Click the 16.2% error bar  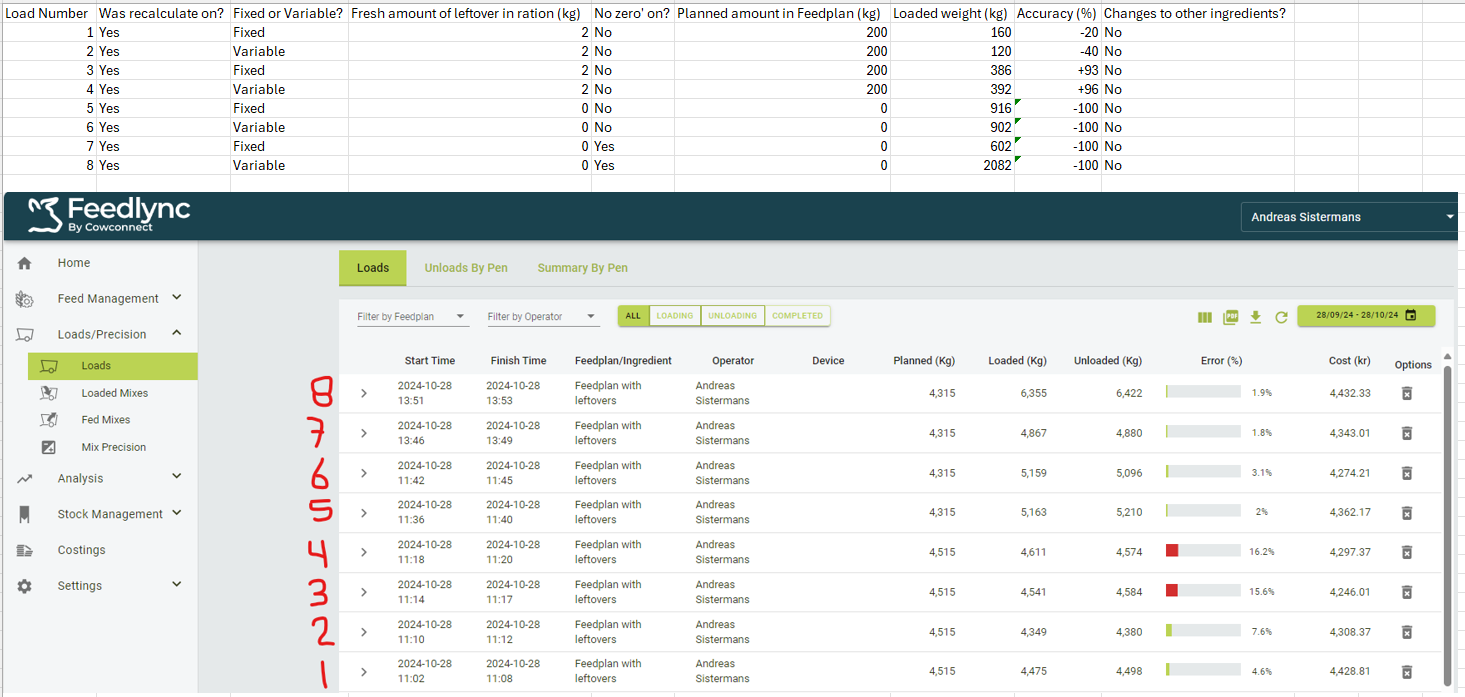coord(1203,551)
